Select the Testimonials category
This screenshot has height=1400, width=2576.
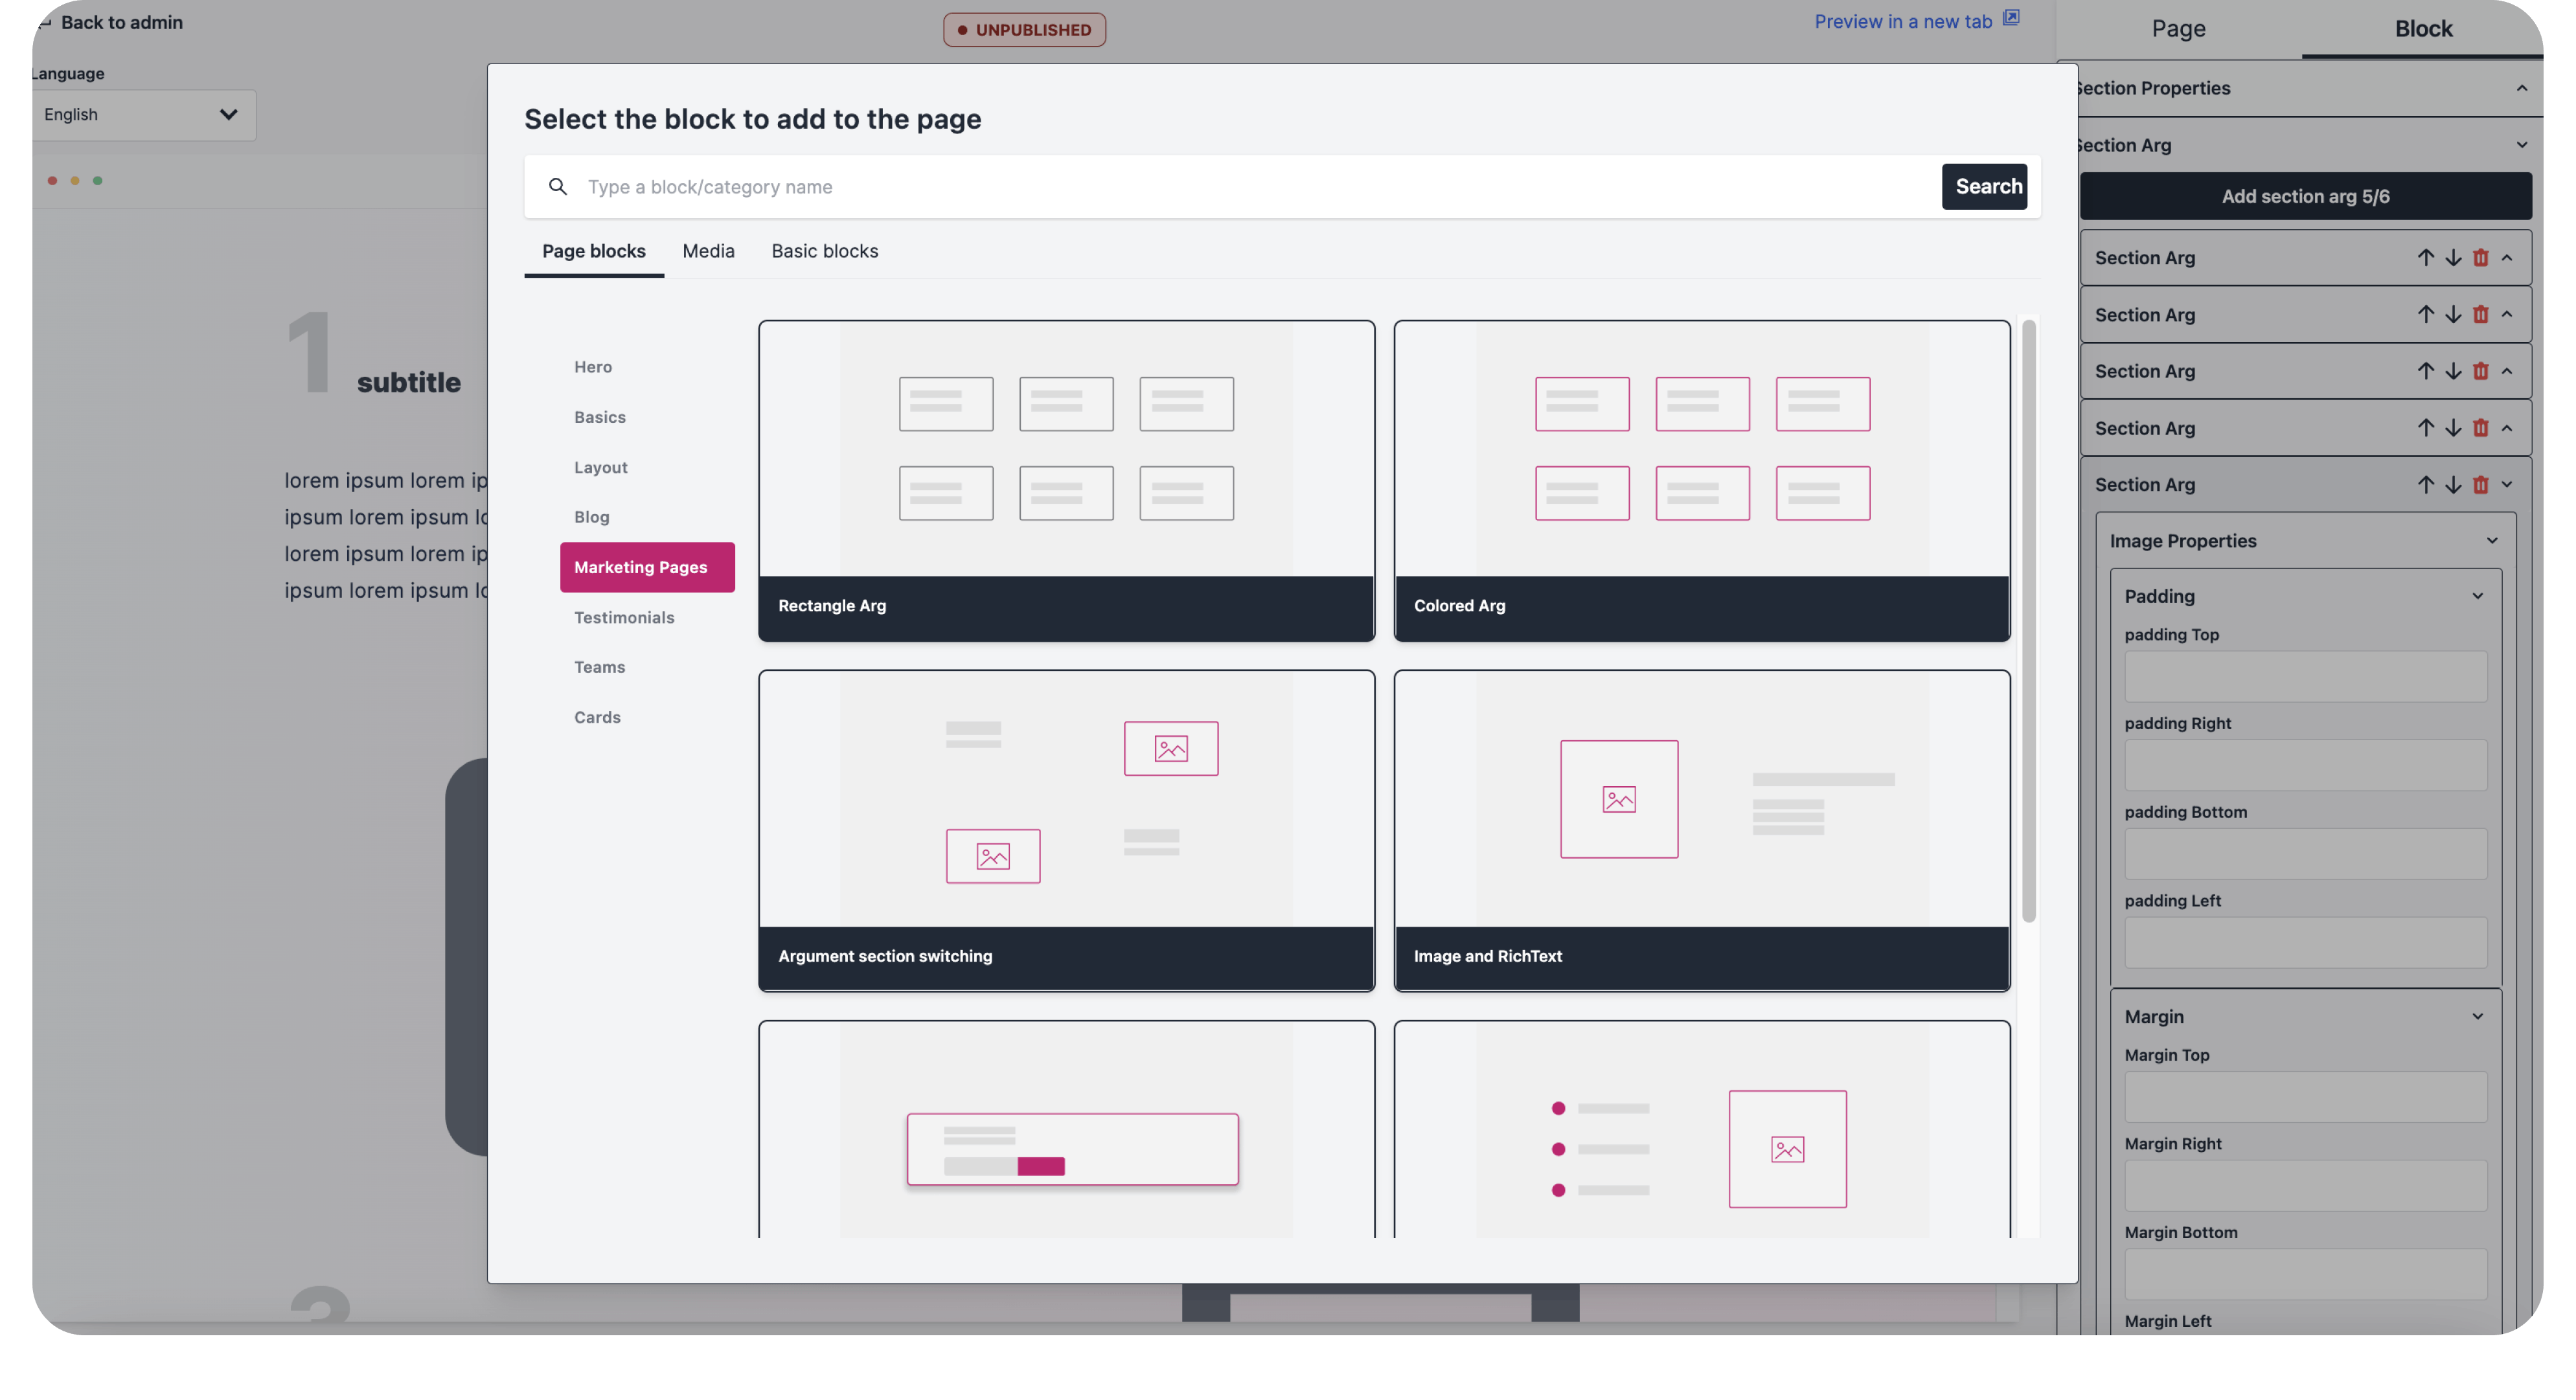624,617
